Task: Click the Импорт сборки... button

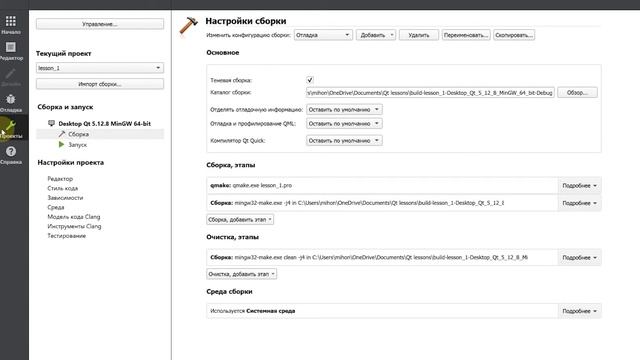Action: click(100, 84)
